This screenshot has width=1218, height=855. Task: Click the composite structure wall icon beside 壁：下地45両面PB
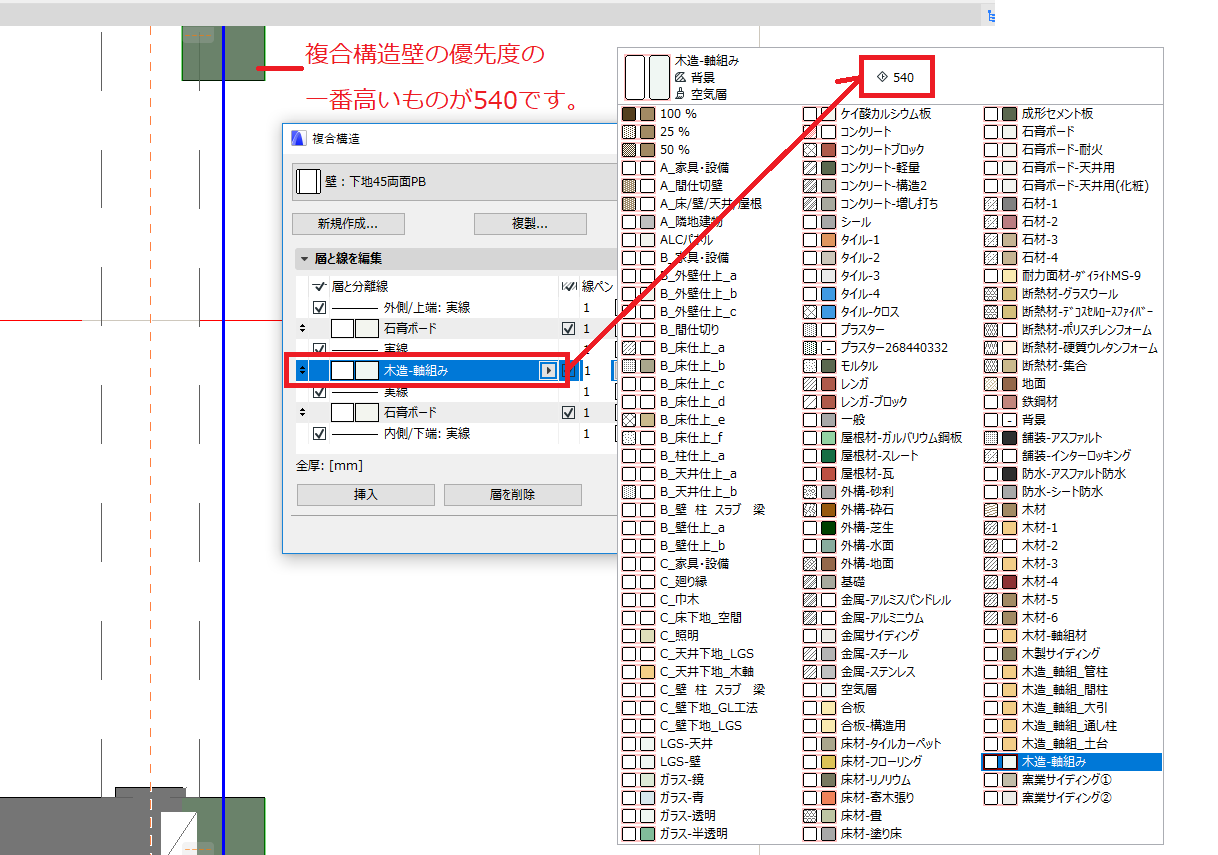[x=309, y=183]
